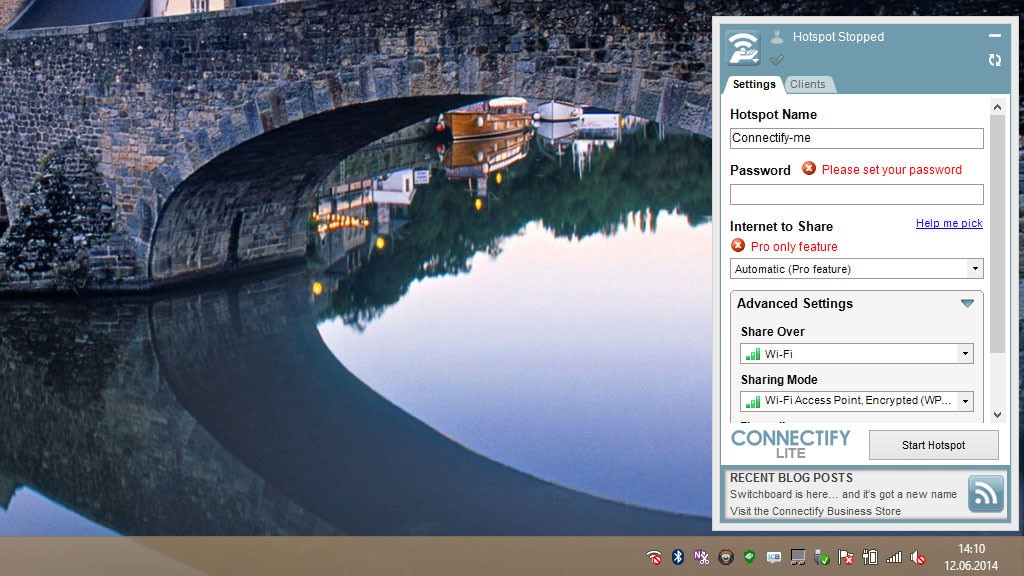Screen dimensions: 1024x576
Task: Click the clients user icon beside Hotspot Stopped
Action: click(777, 37)
